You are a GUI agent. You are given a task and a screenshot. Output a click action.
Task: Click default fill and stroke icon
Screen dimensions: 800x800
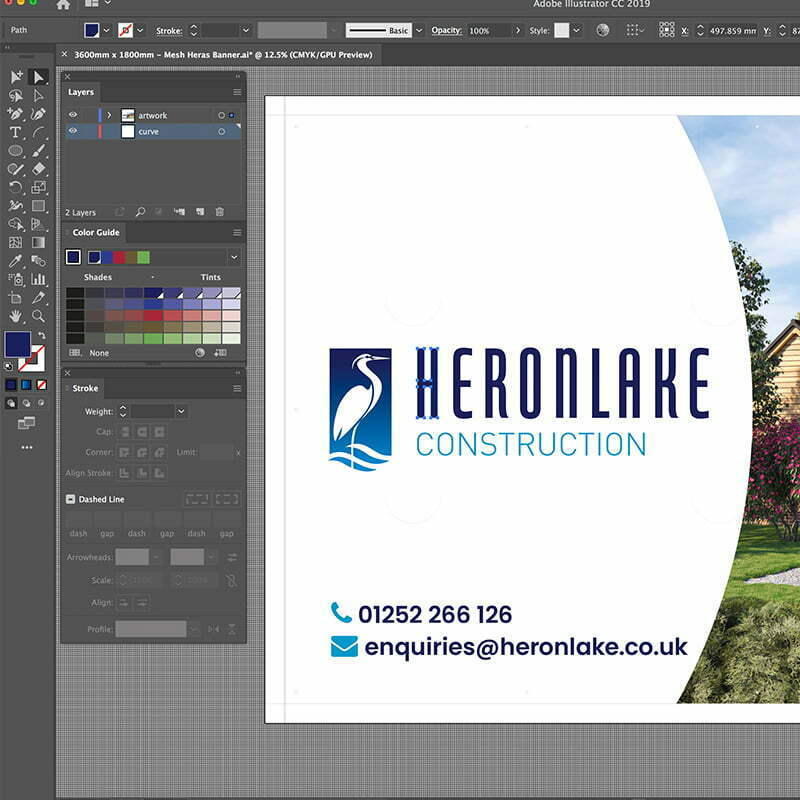[x=8, y=366]
